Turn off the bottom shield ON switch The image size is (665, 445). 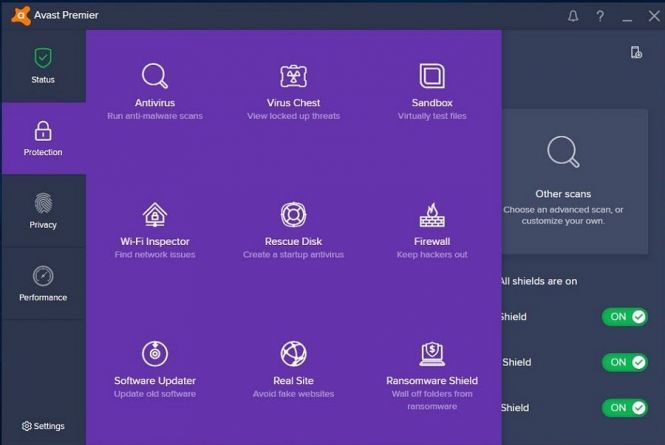(x=625, y=408)
